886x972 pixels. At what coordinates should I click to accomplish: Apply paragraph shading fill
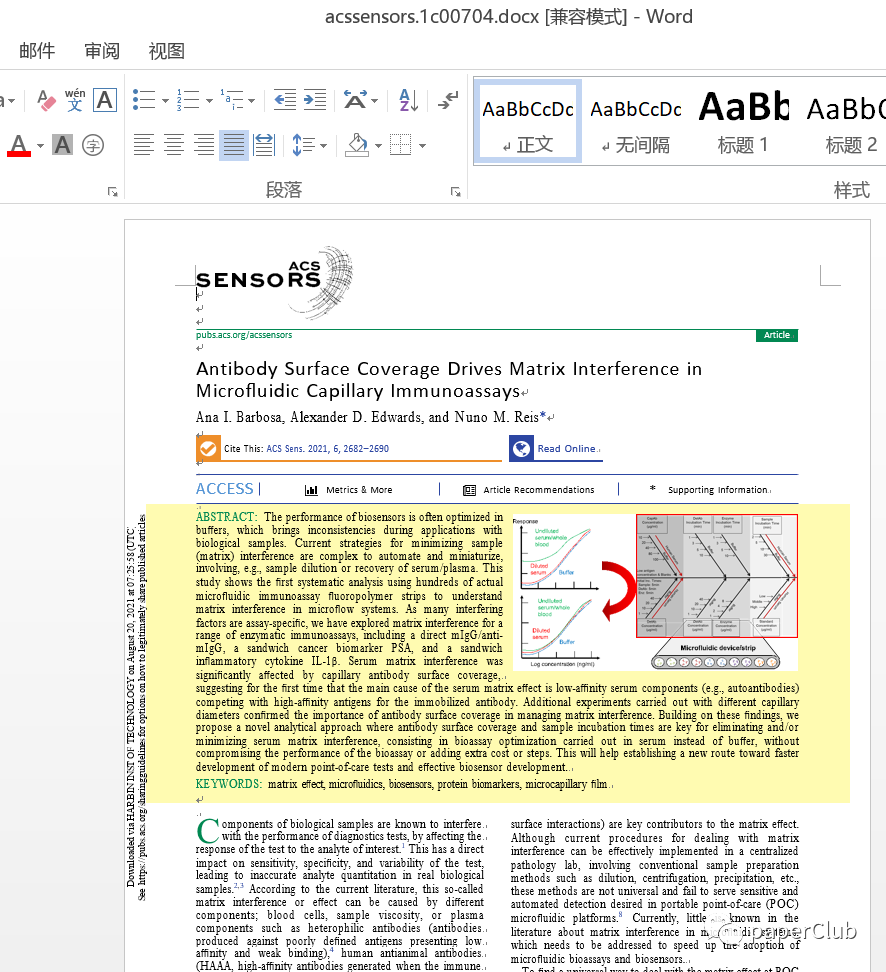[x=357, y=146]
